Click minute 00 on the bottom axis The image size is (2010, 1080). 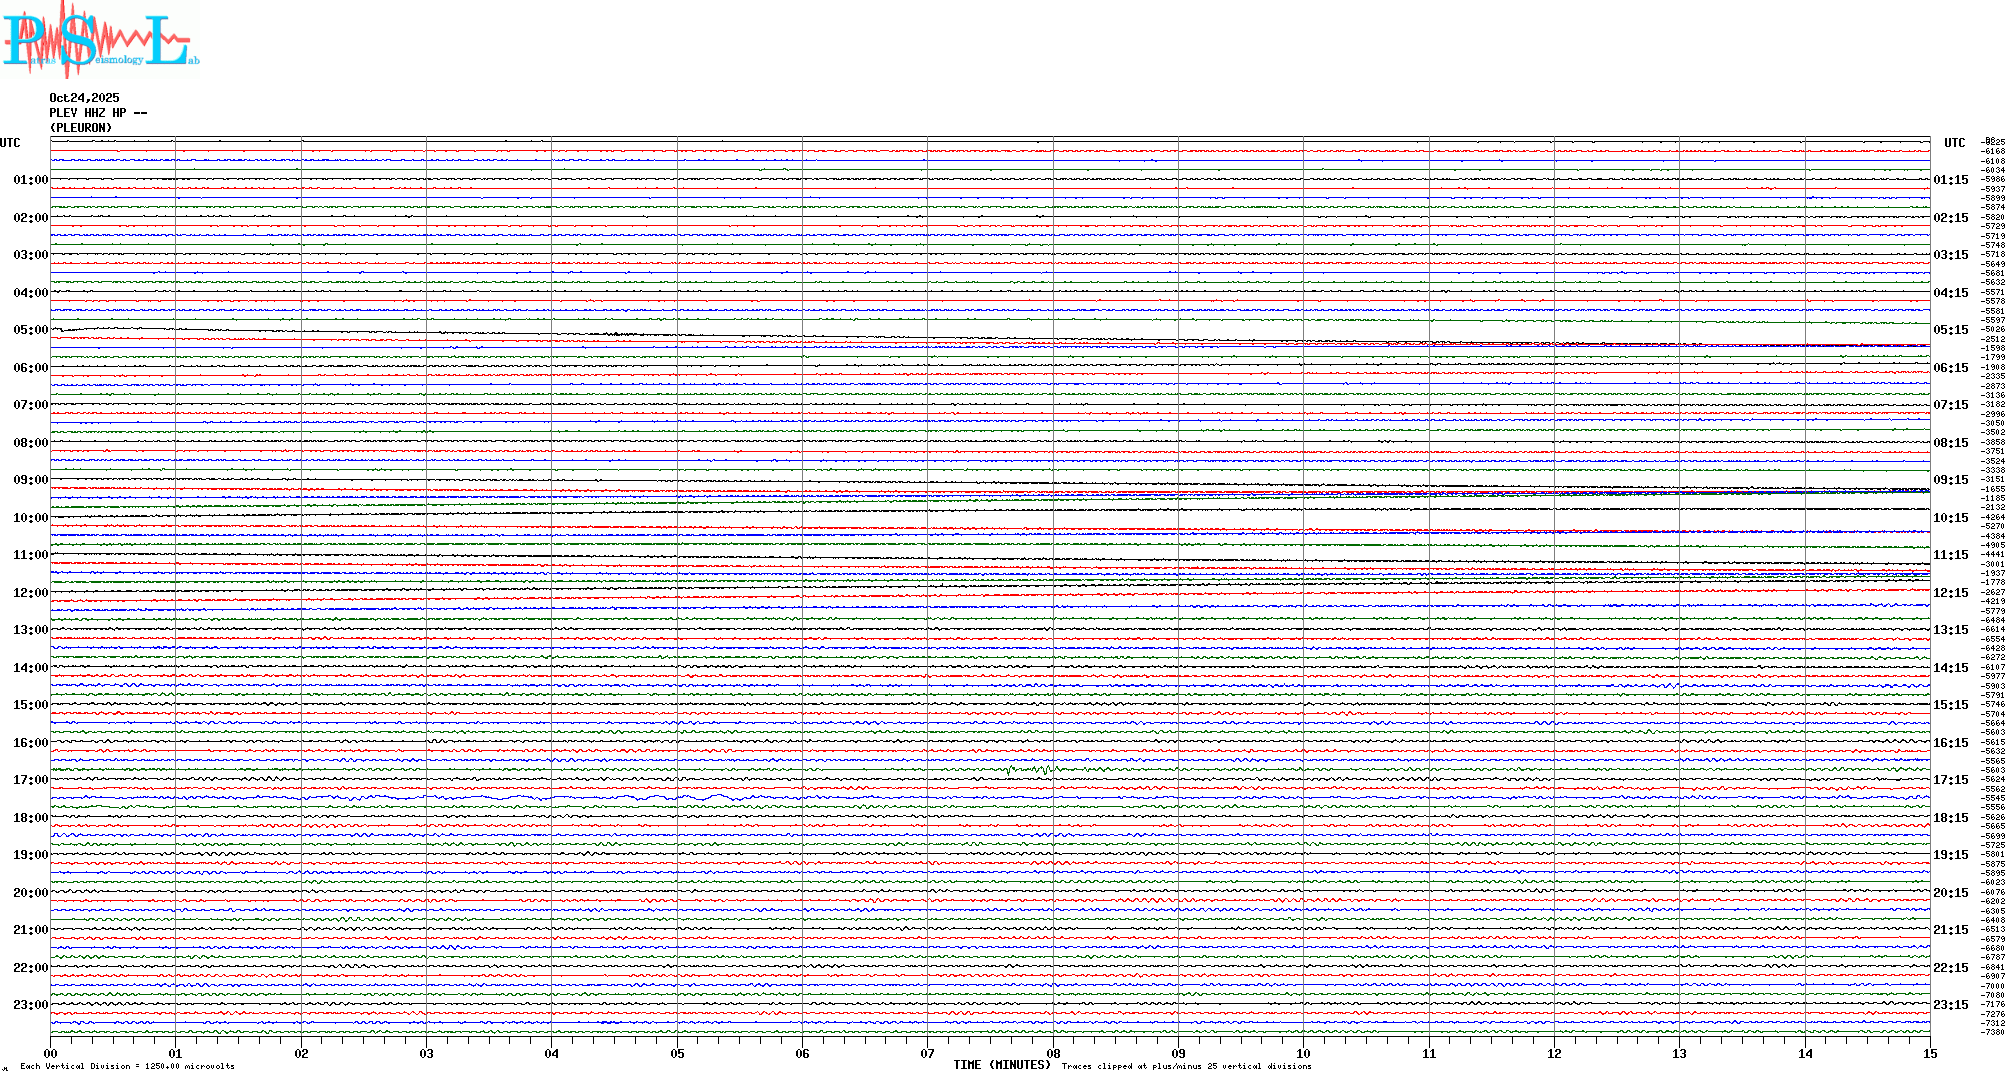pyautogui.click(x=50, y=1054)
